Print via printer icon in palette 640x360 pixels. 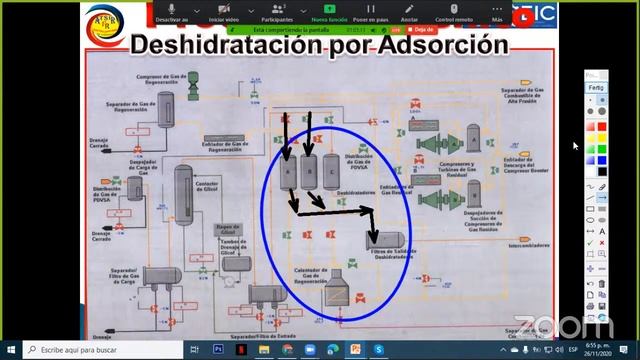590,306
